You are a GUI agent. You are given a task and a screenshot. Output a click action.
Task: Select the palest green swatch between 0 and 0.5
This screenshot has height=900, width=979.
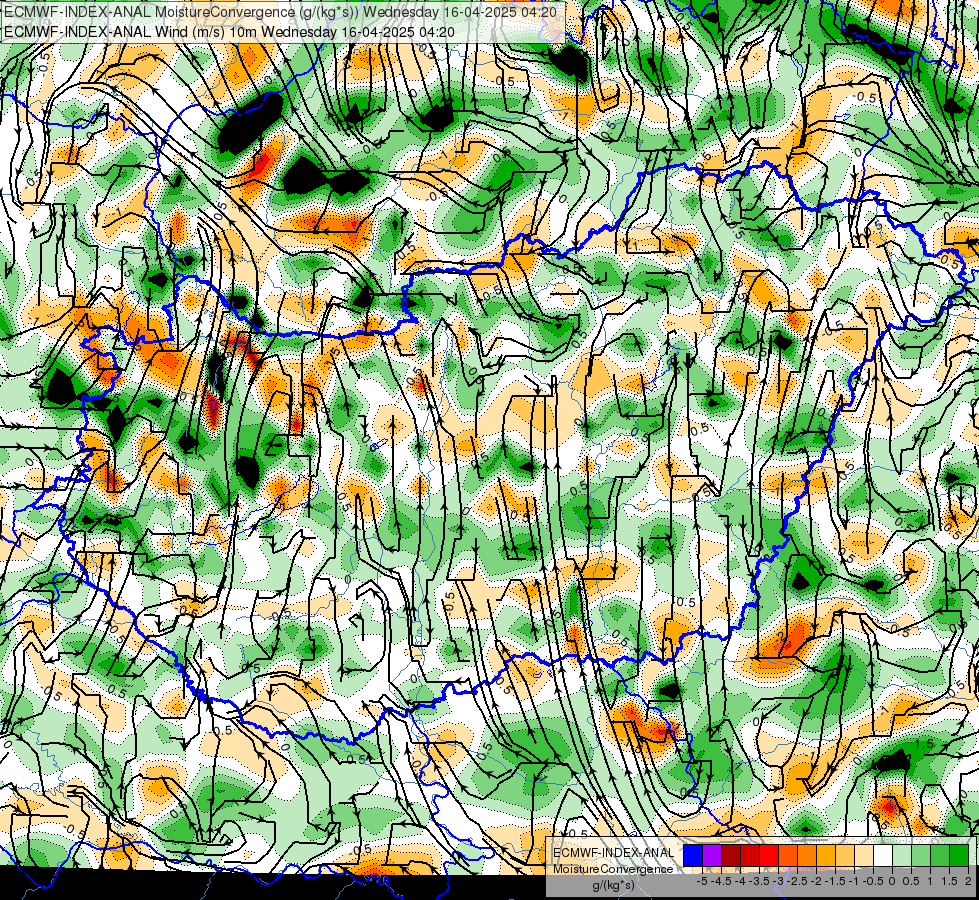tap(902, 856)
